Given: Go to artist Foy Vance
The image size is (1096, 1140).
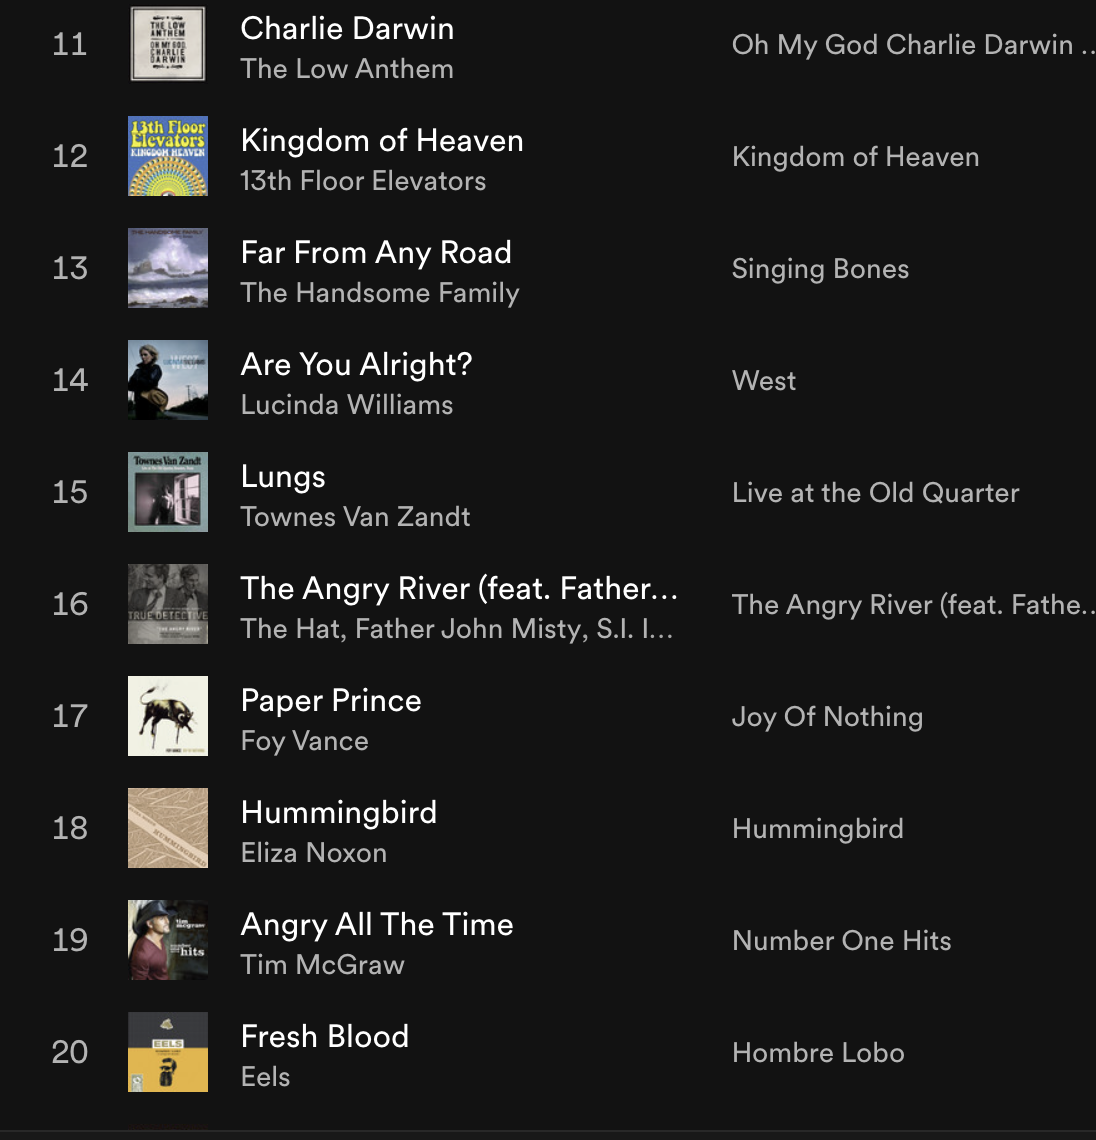Looking at the screenshot, I should point(305,741).
